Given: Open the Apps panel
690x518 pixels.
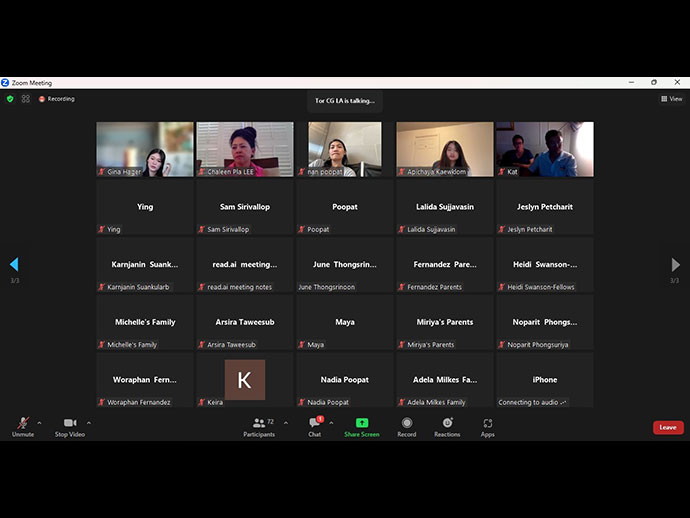Looking at the screenshot, I should (487, 424).
